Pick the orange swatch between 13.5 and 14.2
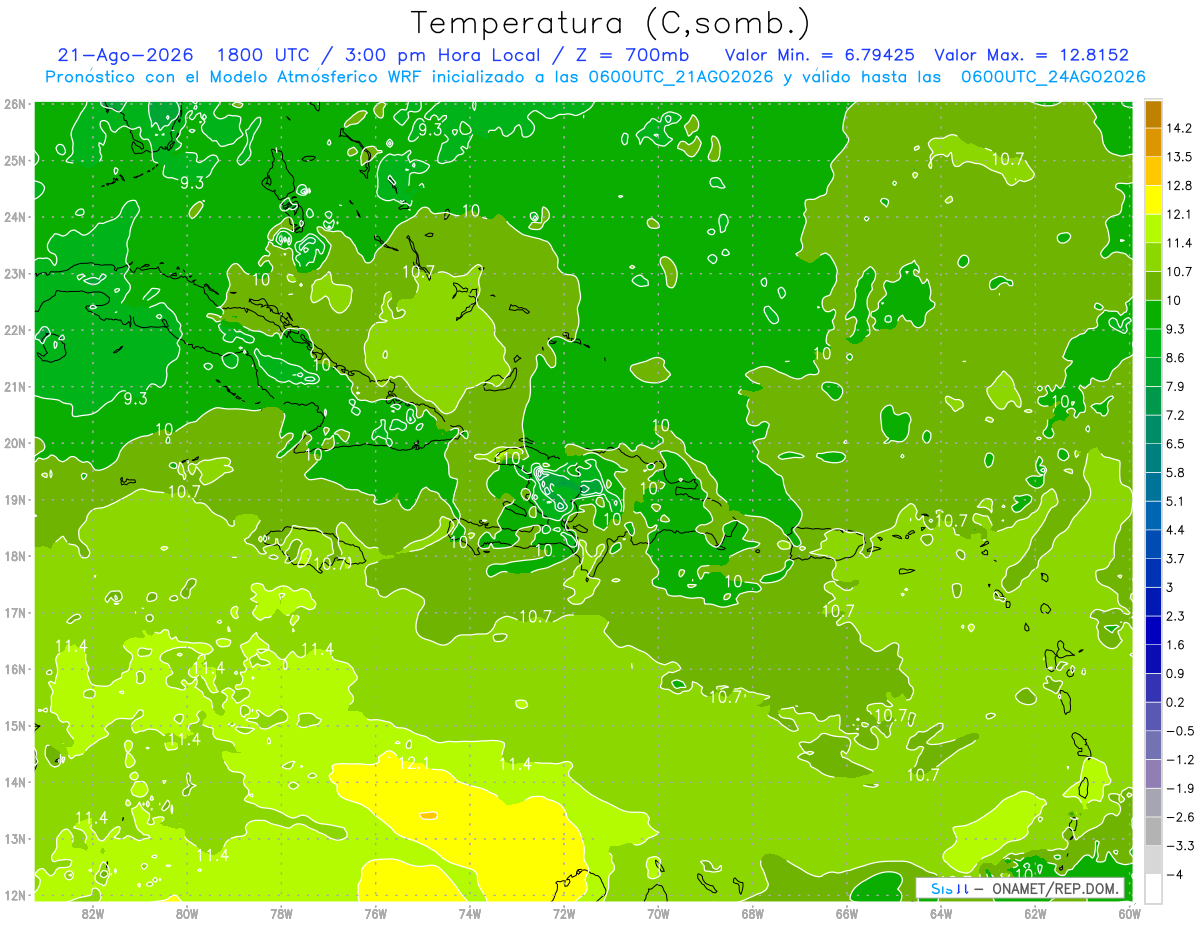Image resolution: width=1200 pixels, height=927 pixels. pyautogui.click(x=1153, y=143)
